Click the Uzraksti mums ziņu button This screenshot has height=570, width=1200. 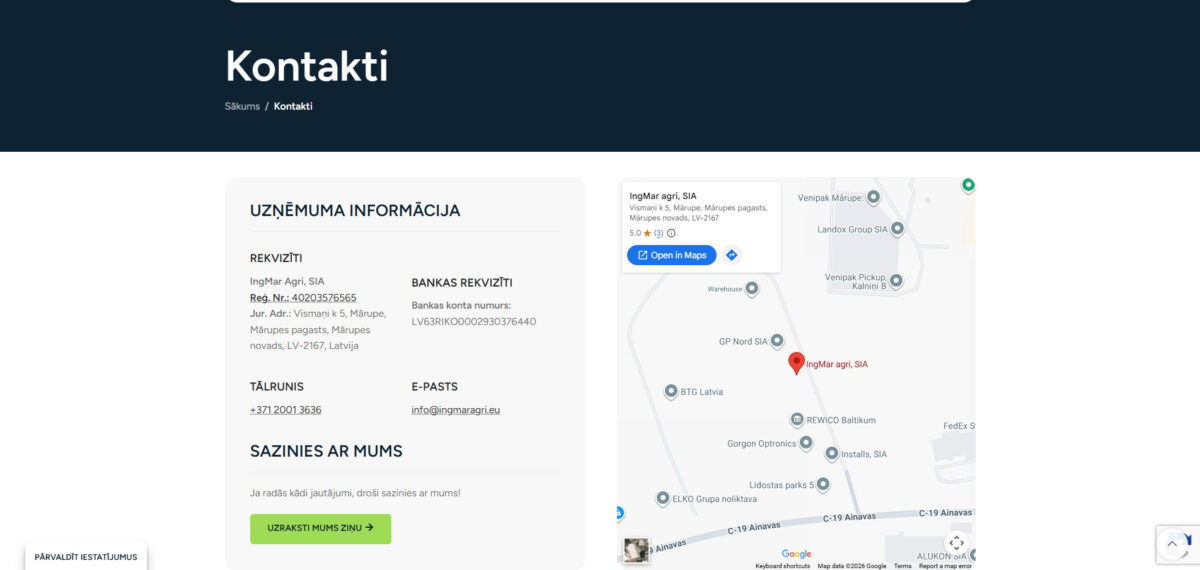pos(320,528)
